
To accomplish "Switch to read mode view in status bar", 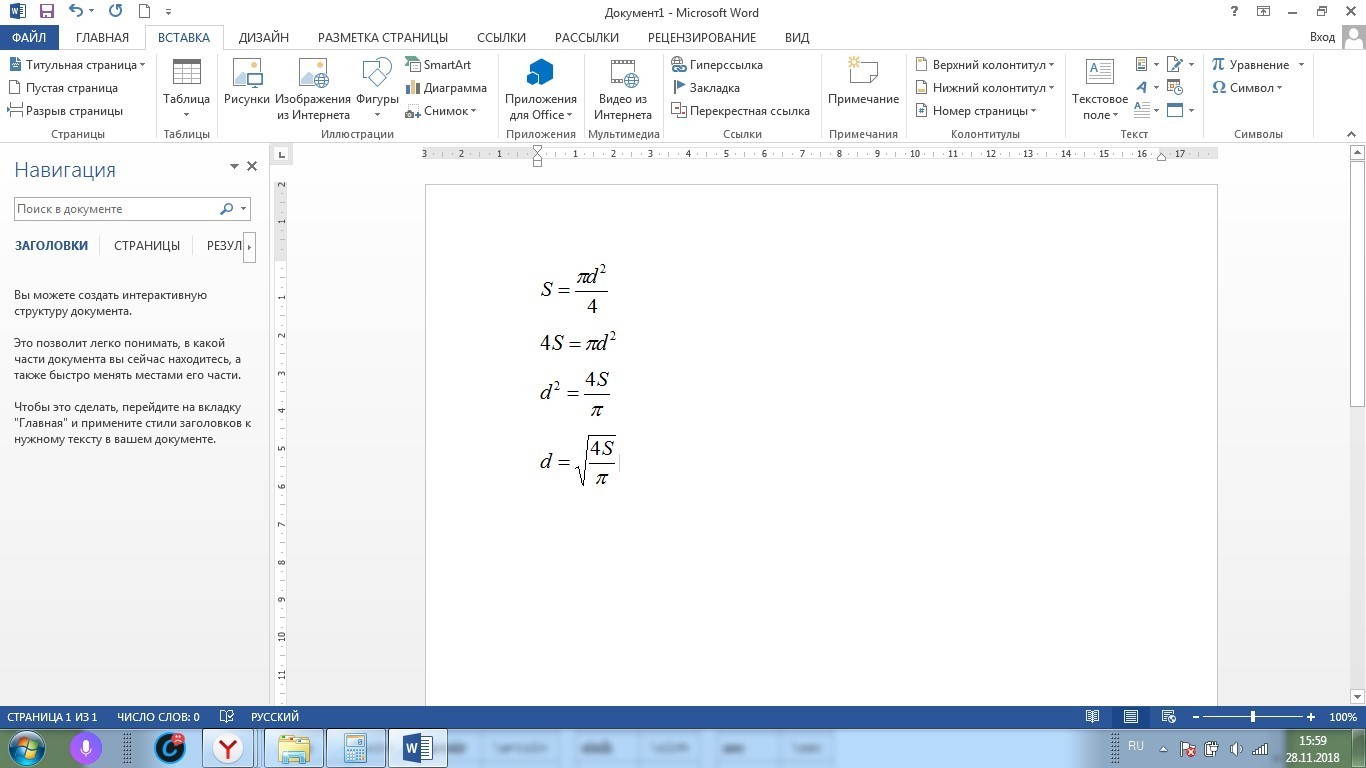I will point(1093,717).
